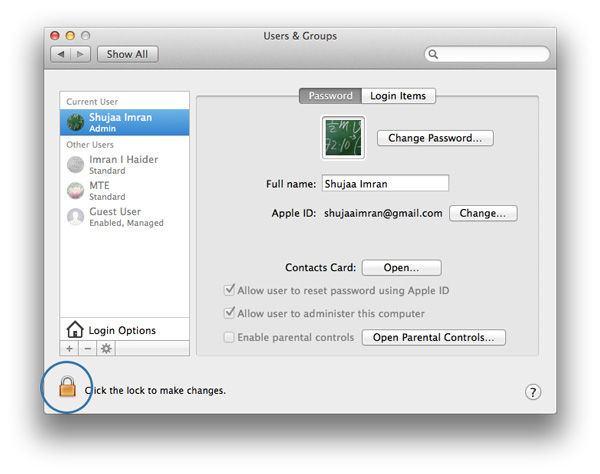Screen dimensions: 600x474
Task: Switch to the Password tab
Action: [330, 96]
